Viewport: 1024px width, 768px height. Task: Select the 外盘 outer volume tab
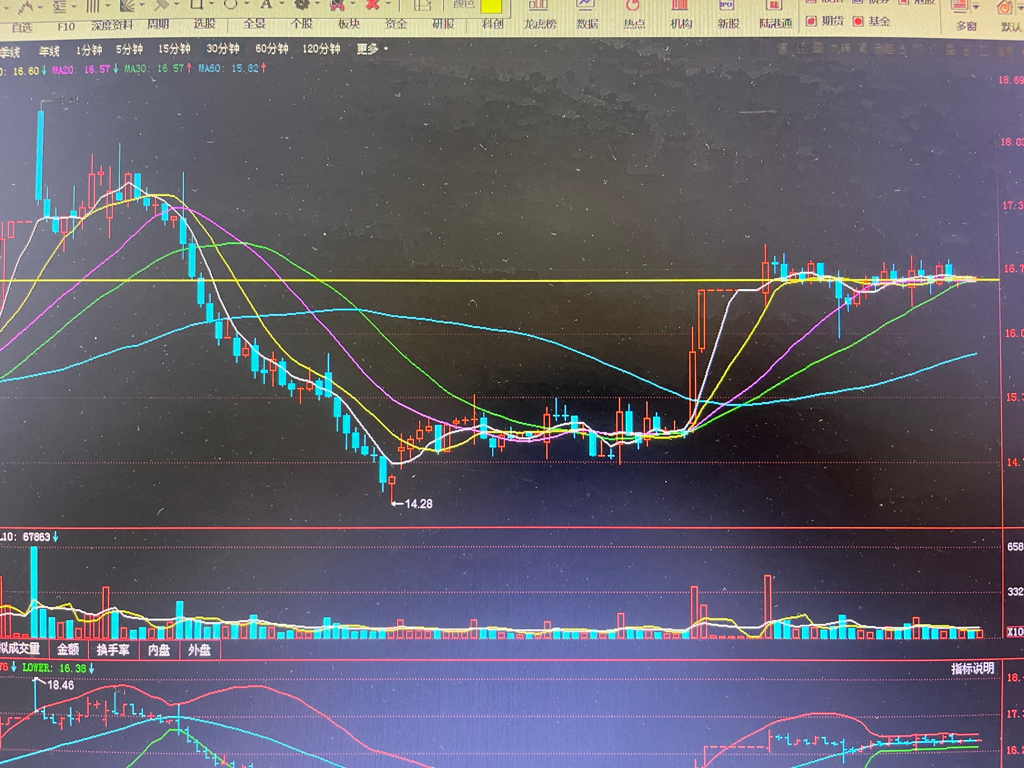(x=199, y=650)
